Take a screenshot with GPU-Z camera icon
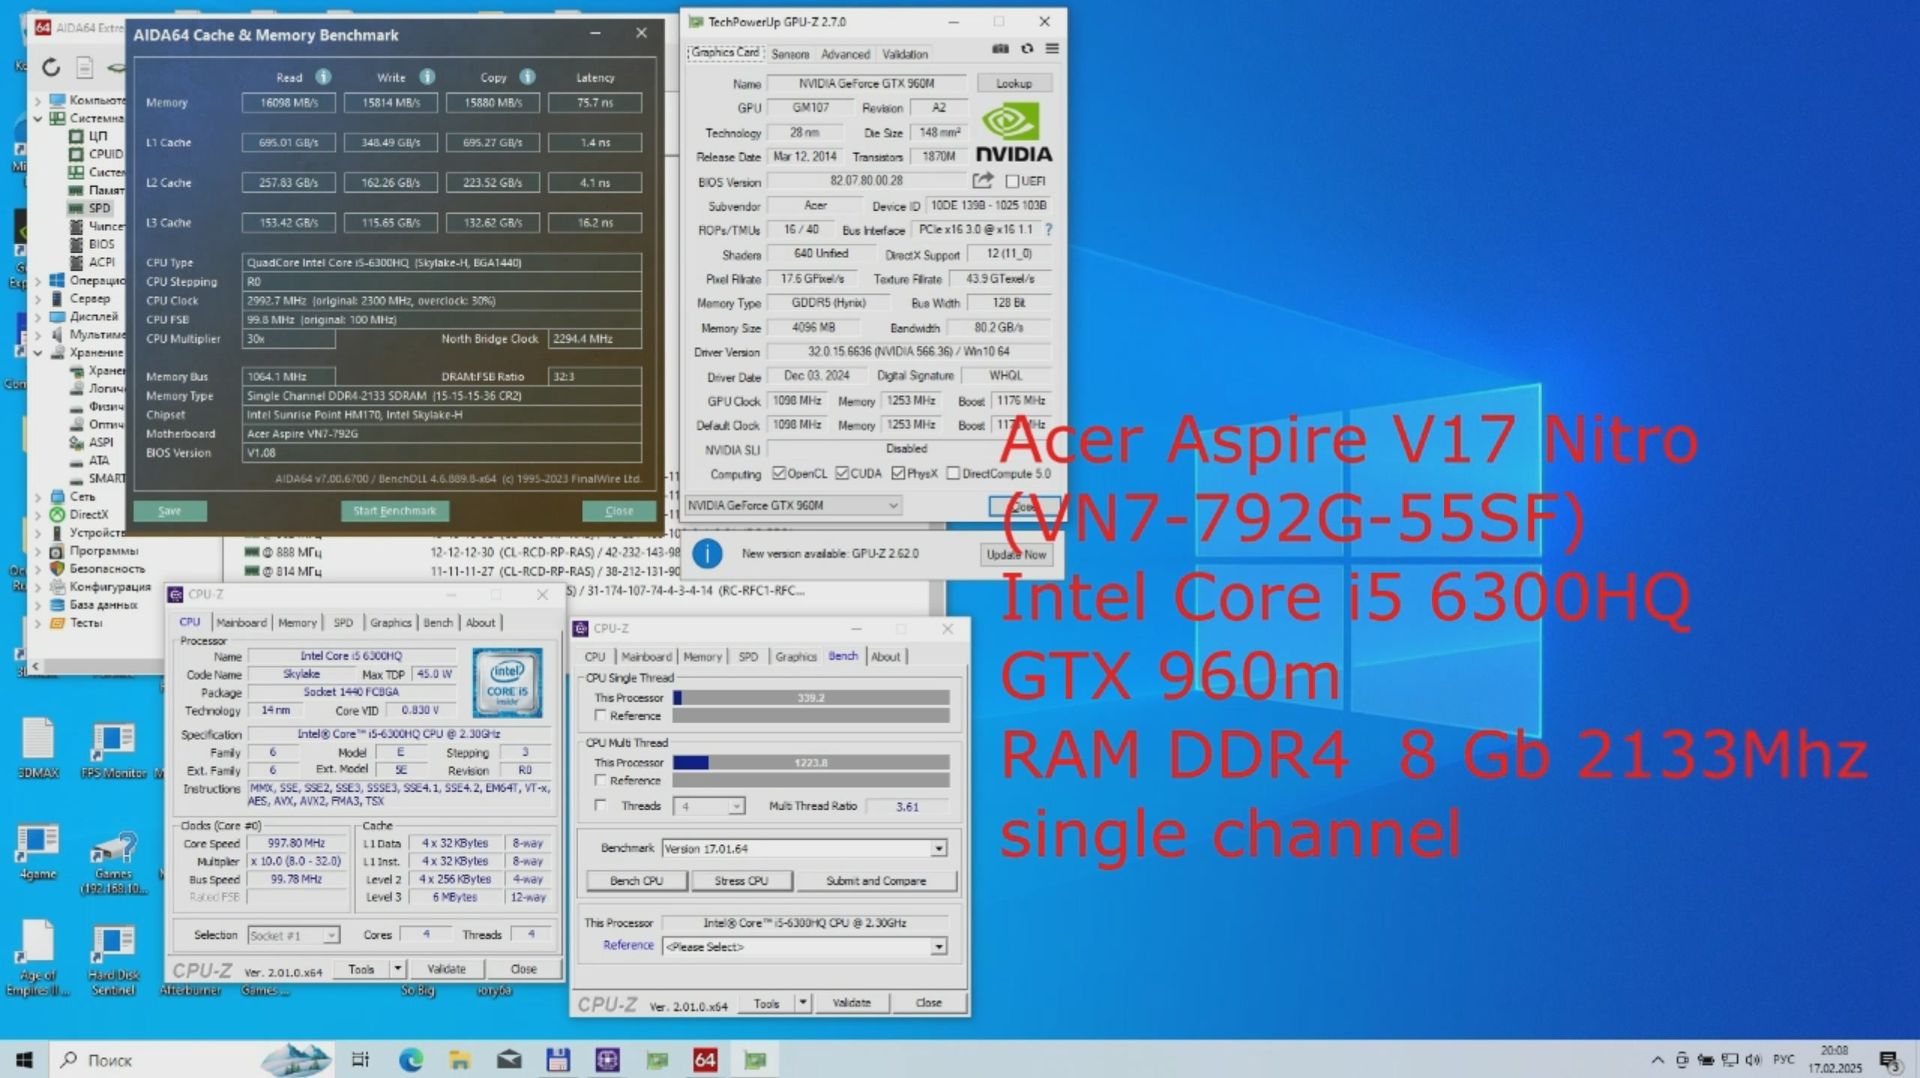Viewport: 1920px width, 1078px height. pos(1000,48)
